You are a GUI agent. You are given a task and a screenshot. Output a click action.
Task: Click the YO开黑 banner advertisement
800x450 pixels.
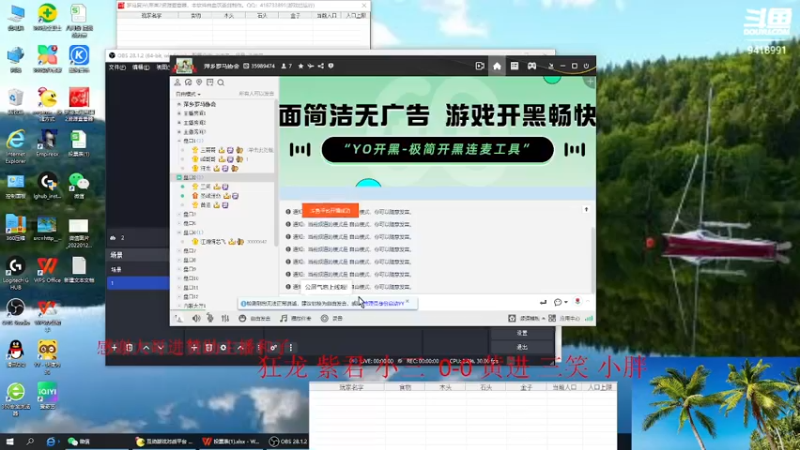437,131
